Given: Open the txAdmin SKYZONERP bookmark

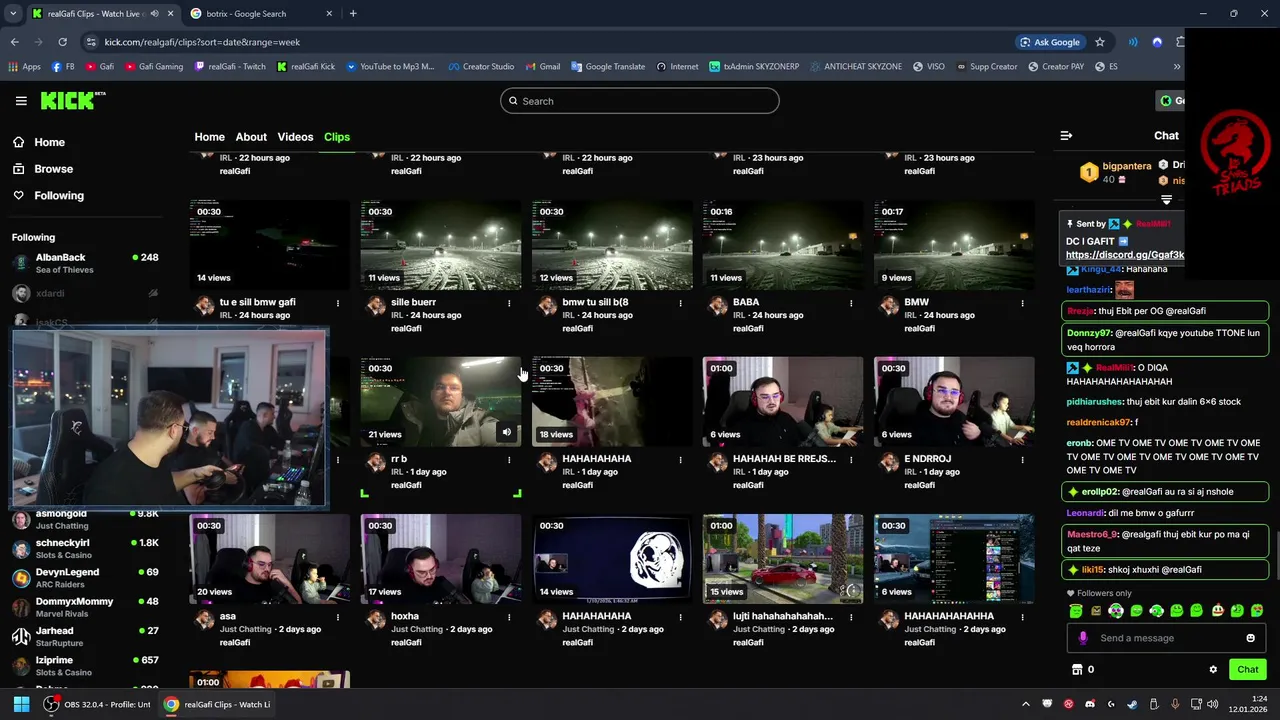Looking at the screenshot, I should [756, 67].
